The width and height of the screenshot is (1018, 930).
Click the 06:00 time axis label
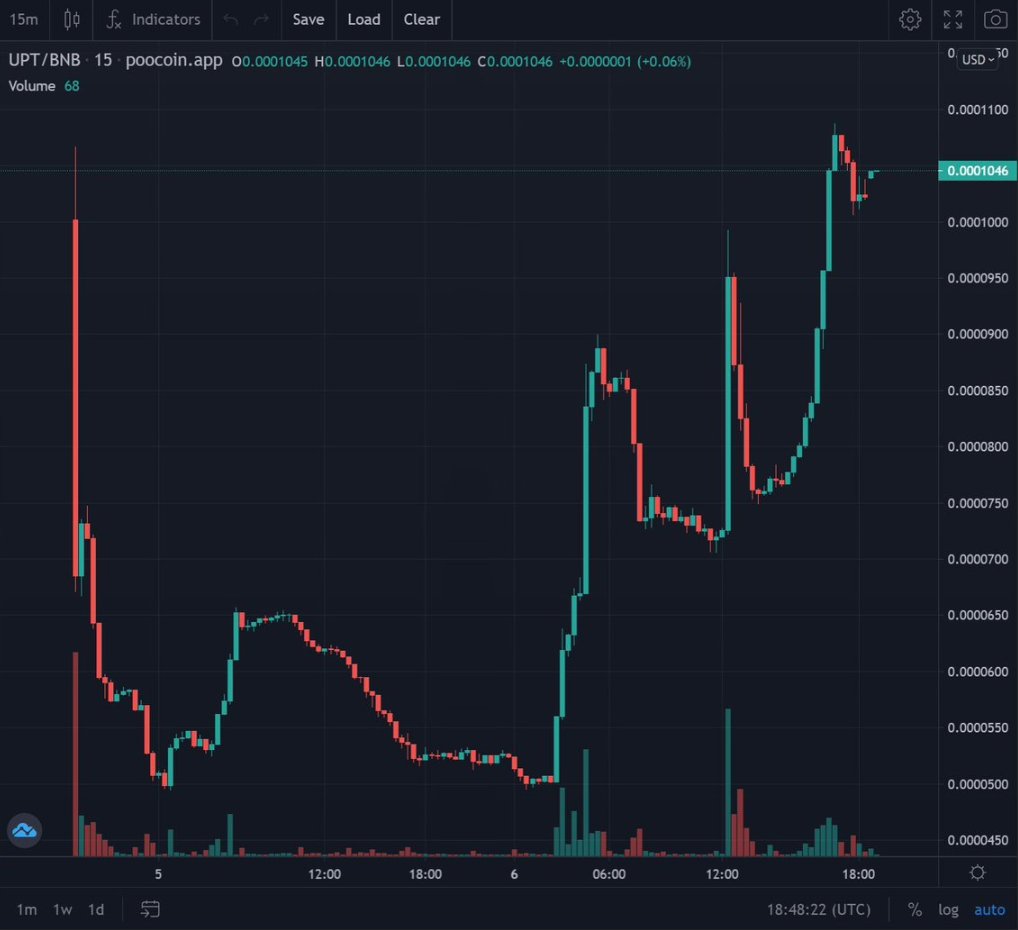tap(609, 874)
